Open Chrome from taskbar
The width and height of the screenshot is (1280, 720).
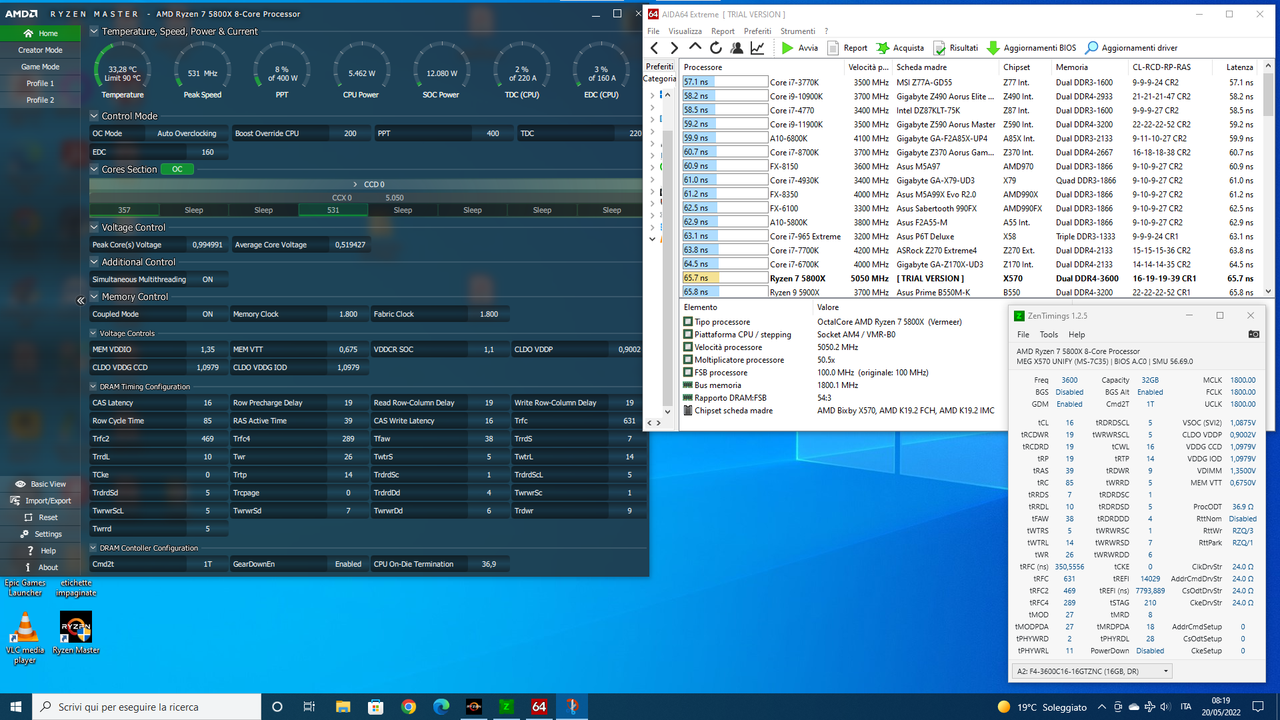pos(409,706)
